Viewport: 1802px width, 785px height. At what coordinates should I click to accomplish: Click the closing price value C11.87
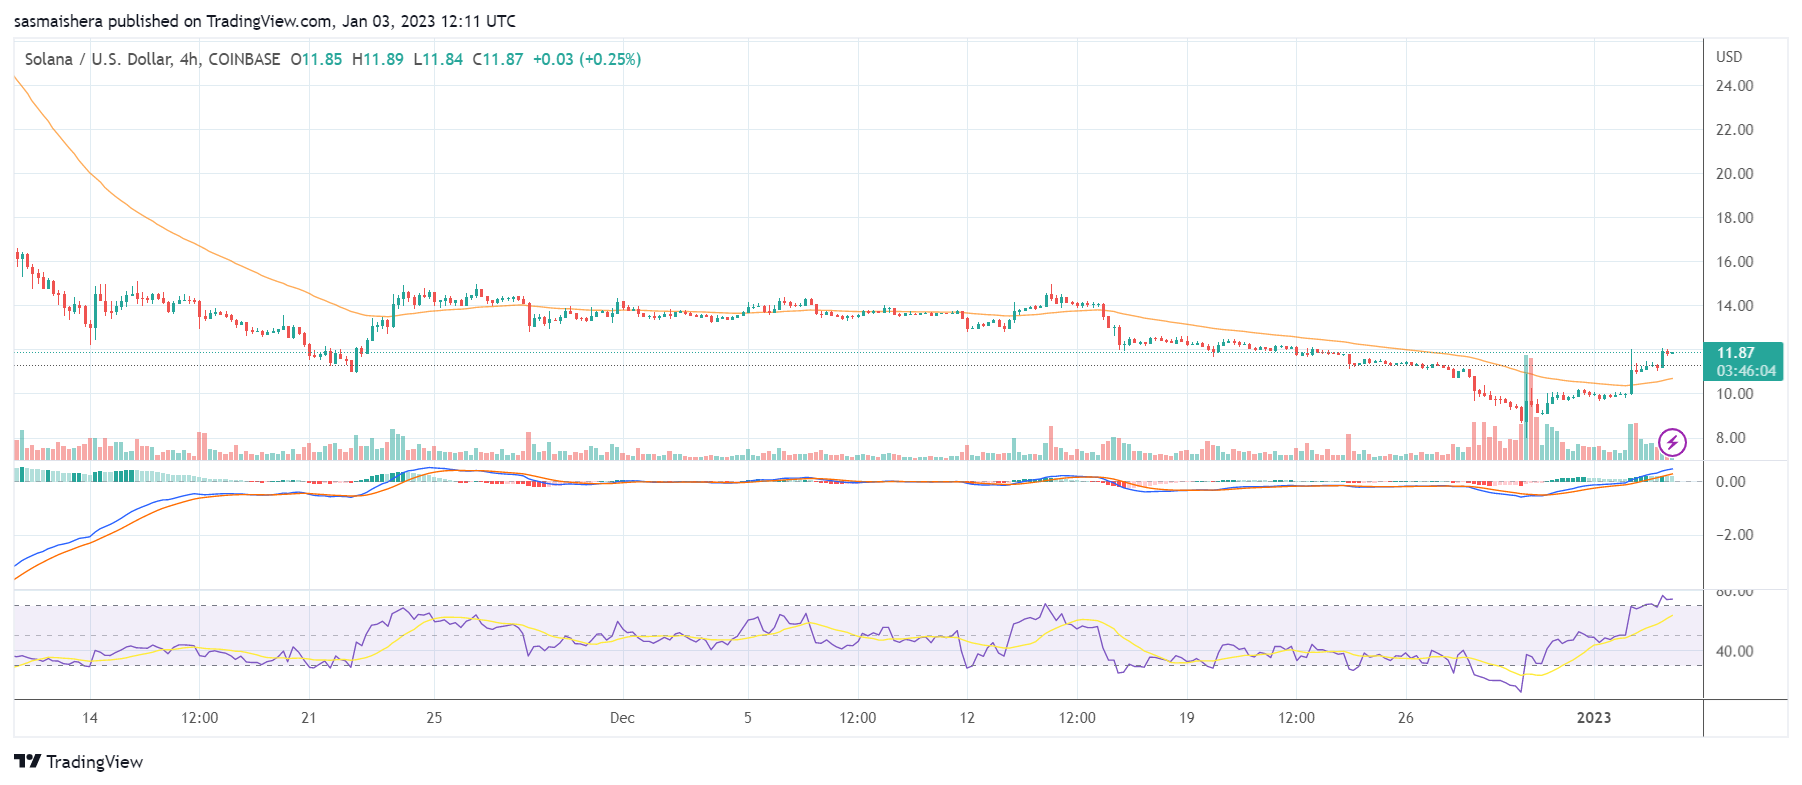coord(498,59)
